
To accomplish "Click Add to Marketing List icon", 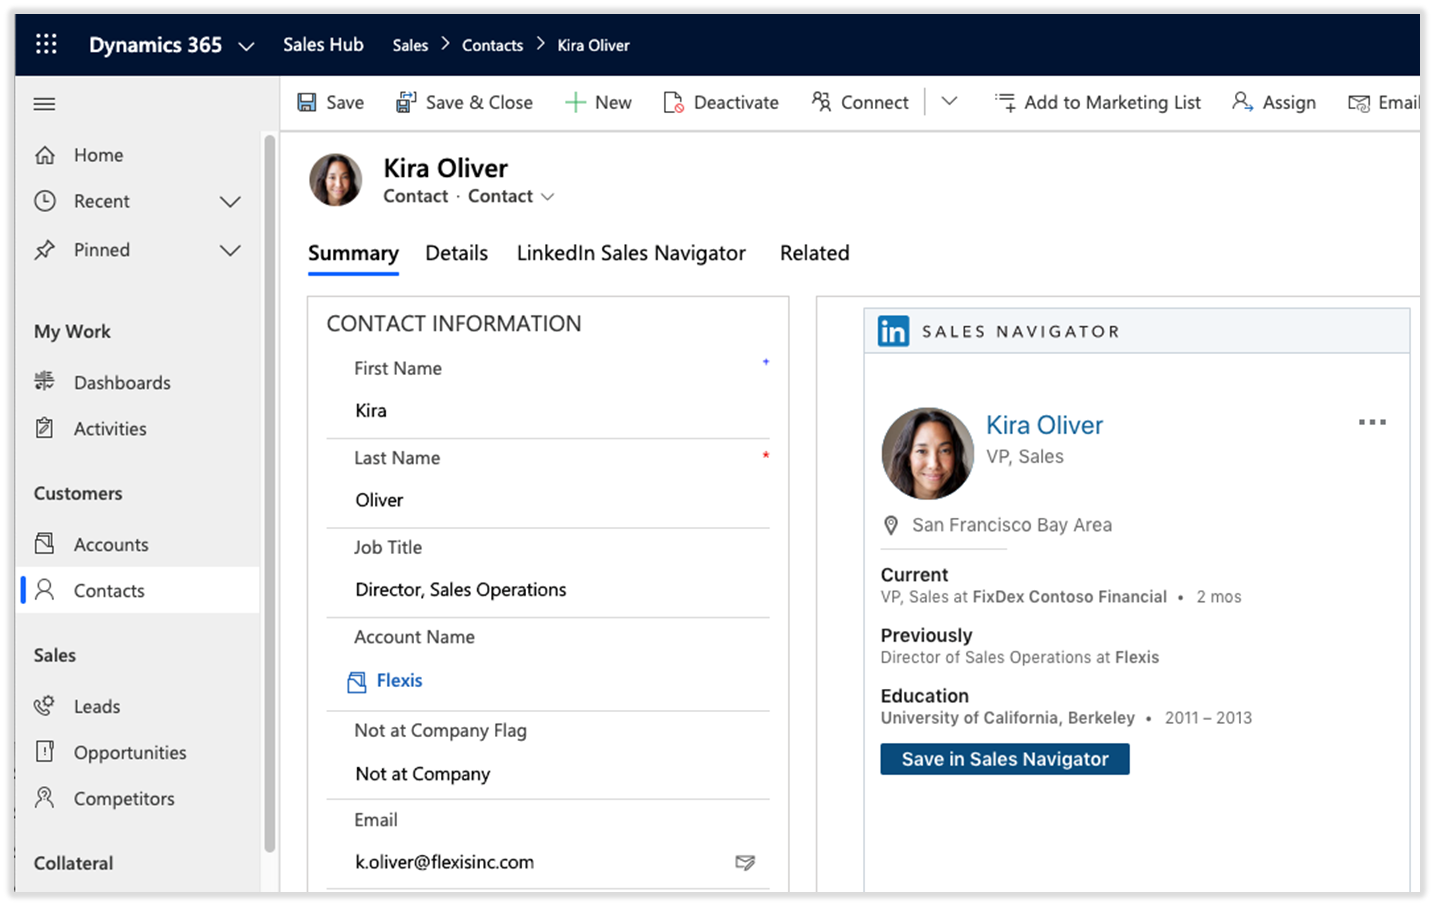I will [1005, 102].
